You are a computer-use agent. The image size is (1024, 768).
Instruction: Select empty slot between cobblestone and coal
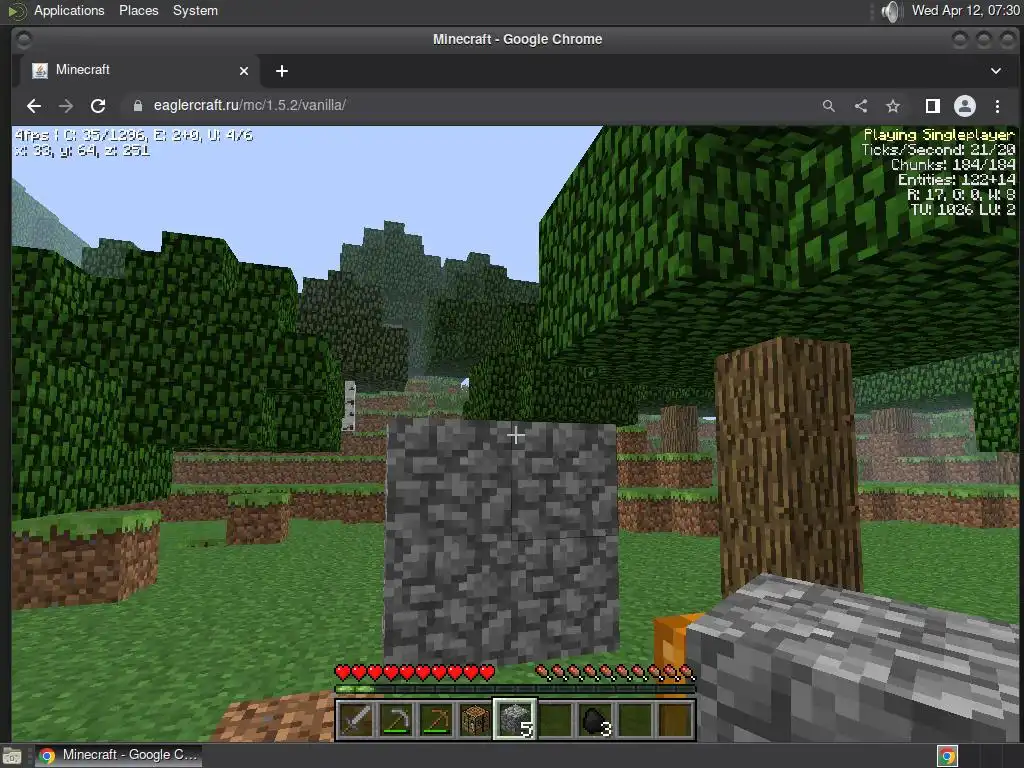click(x=555, y=720)
